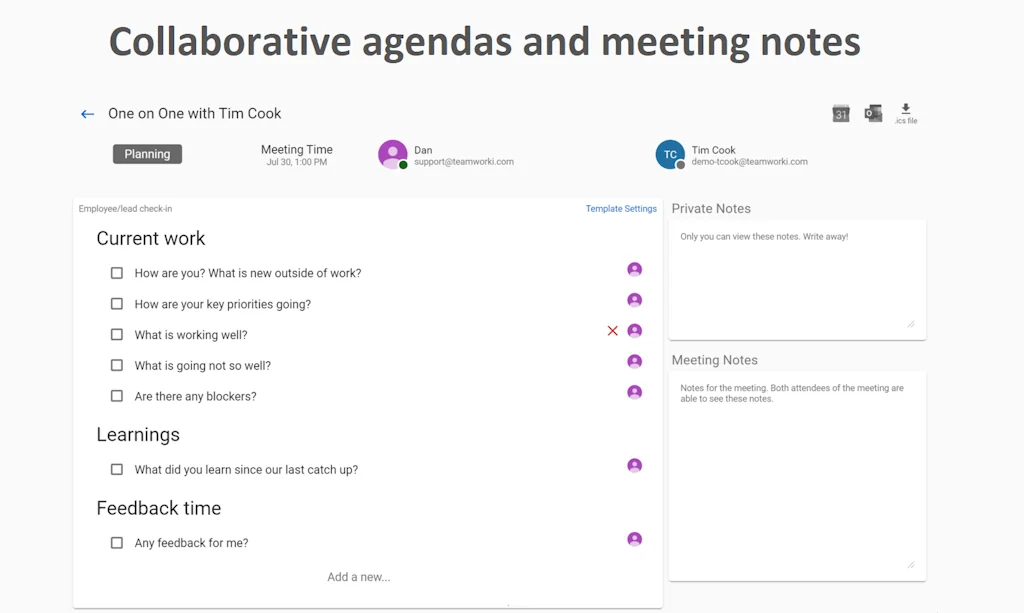
Task: Click 'Add a new...' to add item
Action: pyautogui.click(x=359, y=576)
